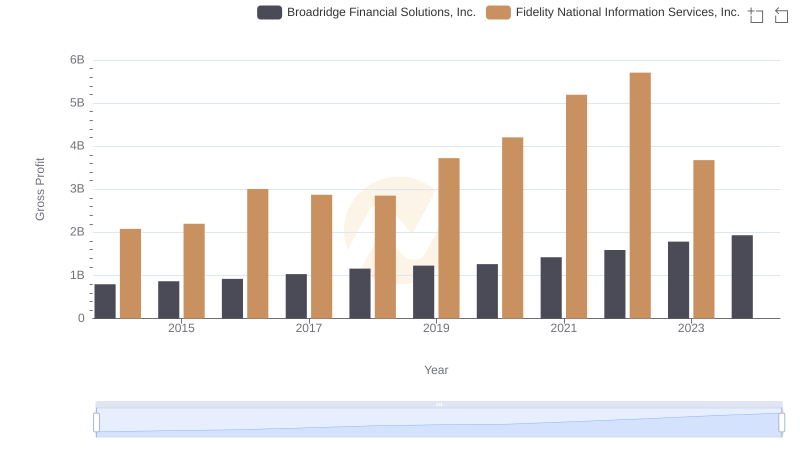Click the zoom area select icon

click(756, 15)
